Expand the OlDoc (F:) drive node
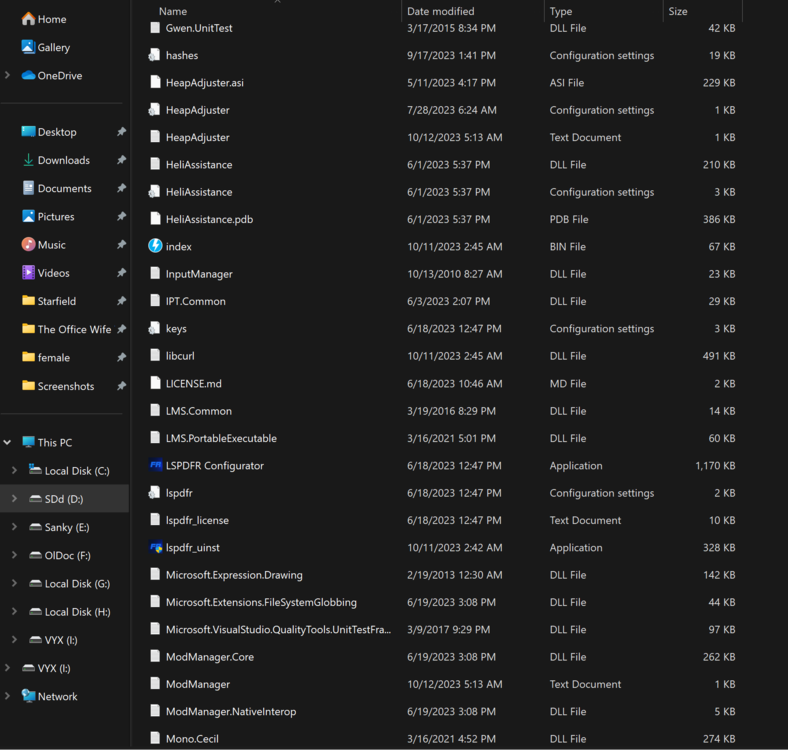Screen dimensions: 788x750 [x=15, y=555]
